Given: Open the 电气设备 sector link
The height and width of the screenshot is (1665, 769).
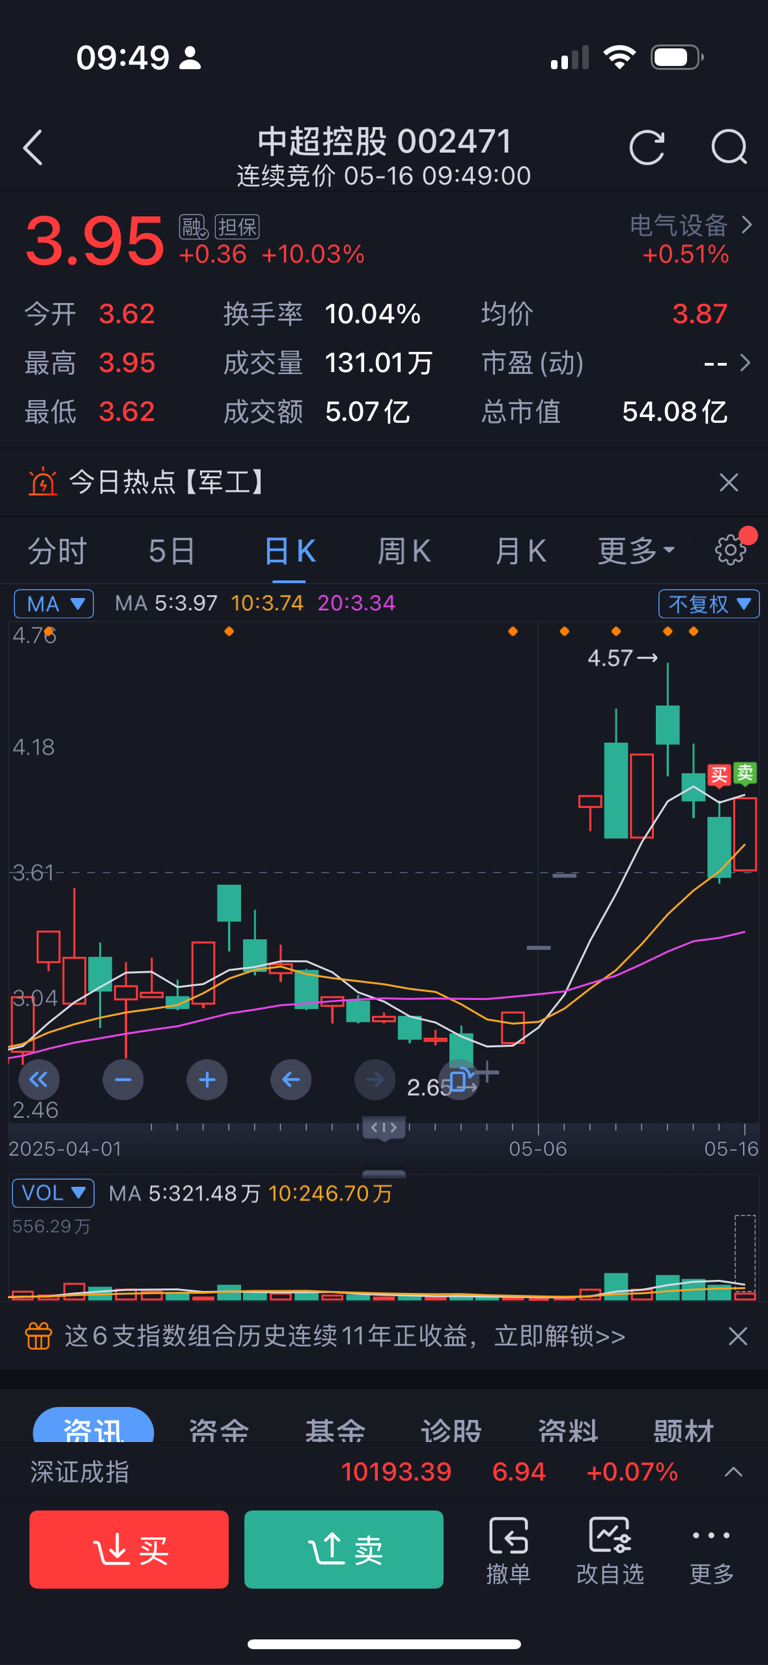Looking at the screenshot, I should point(691,225).
